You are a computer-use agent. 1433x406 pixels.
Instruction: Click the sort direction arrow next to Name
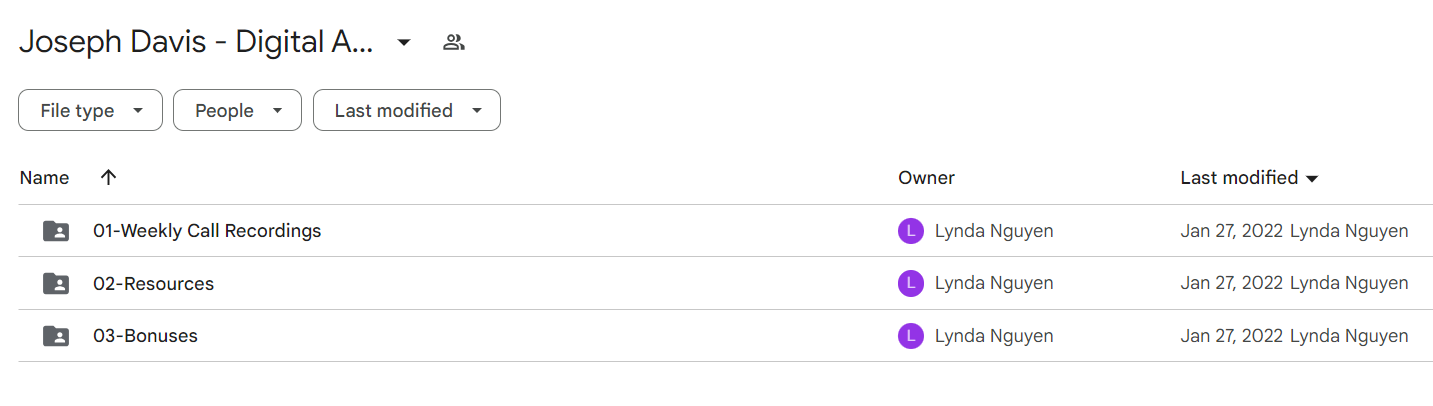[x=109, y=177]
